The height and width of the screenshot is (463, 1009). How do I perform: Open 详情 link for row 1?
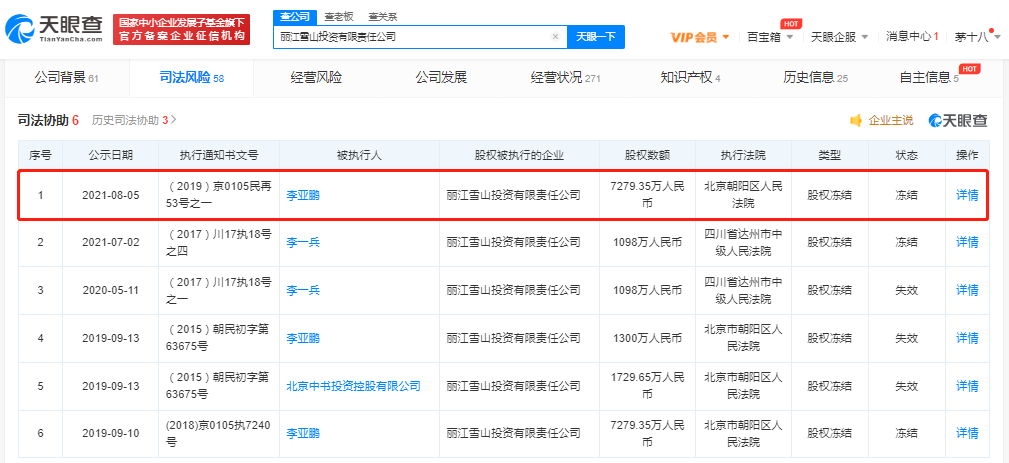click(967, 195)
